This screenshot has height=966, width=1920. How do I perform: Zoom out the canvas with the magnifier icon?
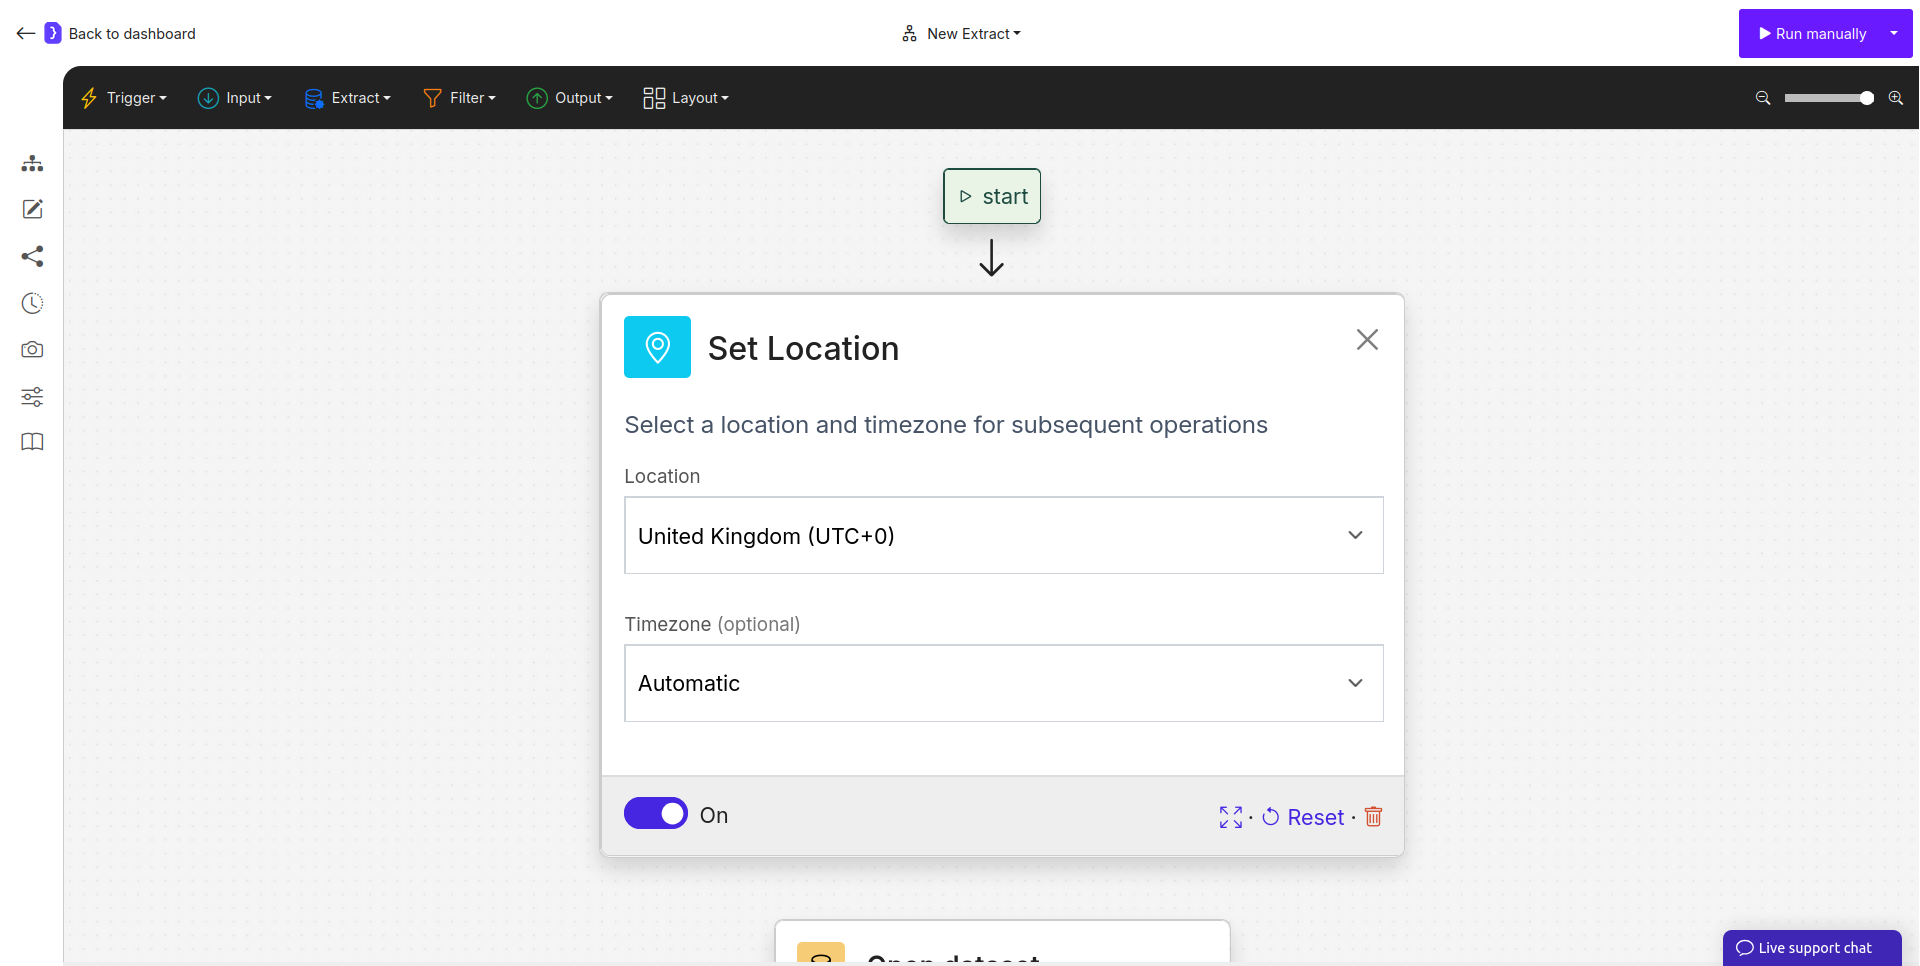(1762, 98)
